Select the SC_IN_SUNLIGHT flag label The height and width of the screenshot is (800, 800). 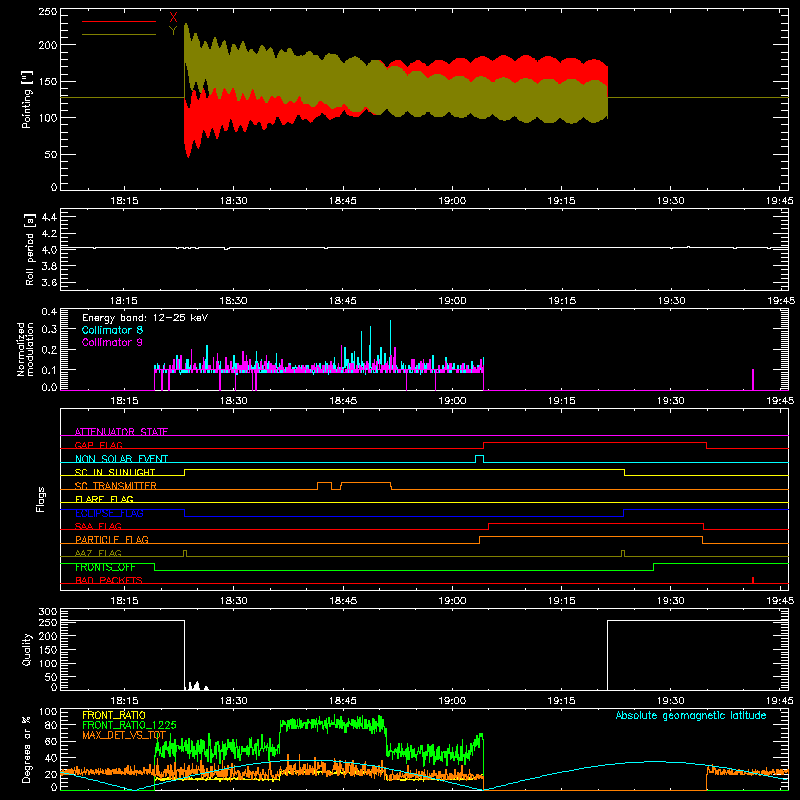(x=115, y=472)
